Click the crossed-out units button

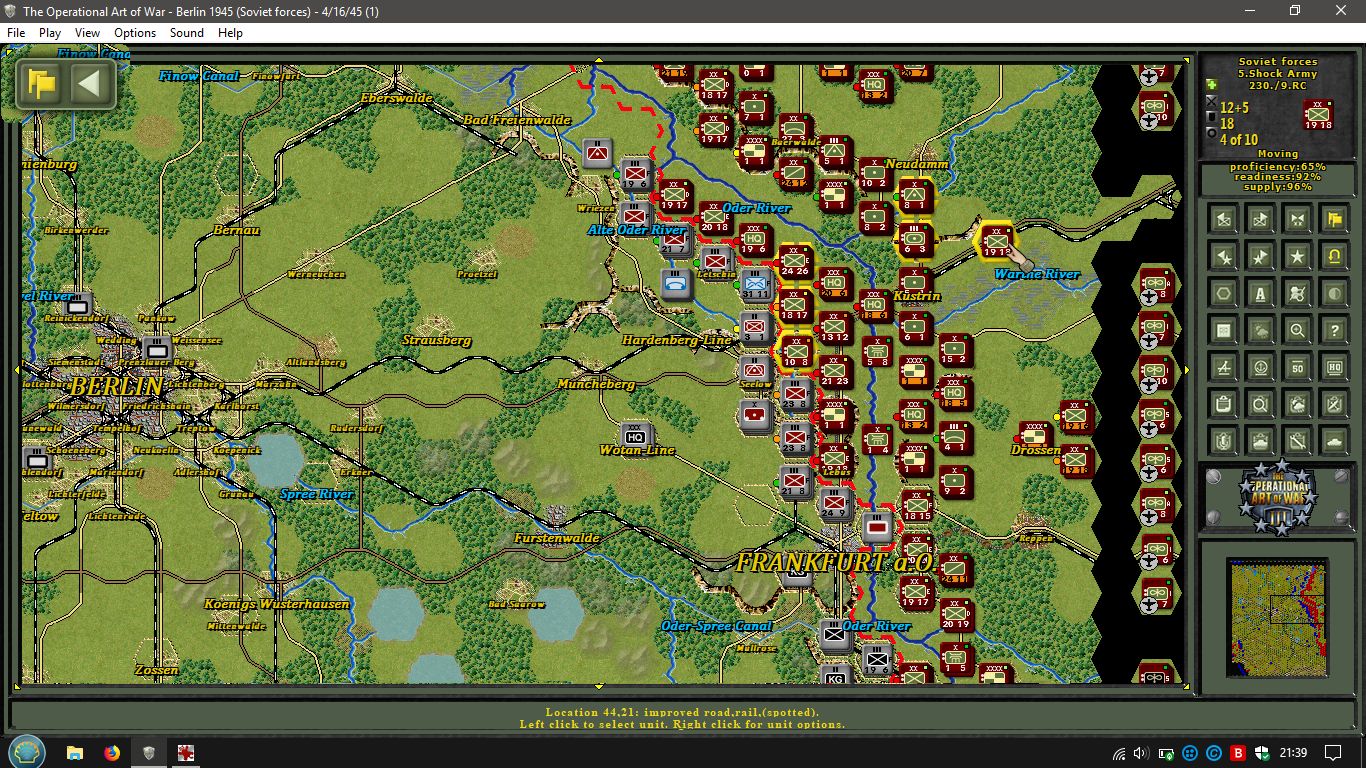click(1298, 293)
